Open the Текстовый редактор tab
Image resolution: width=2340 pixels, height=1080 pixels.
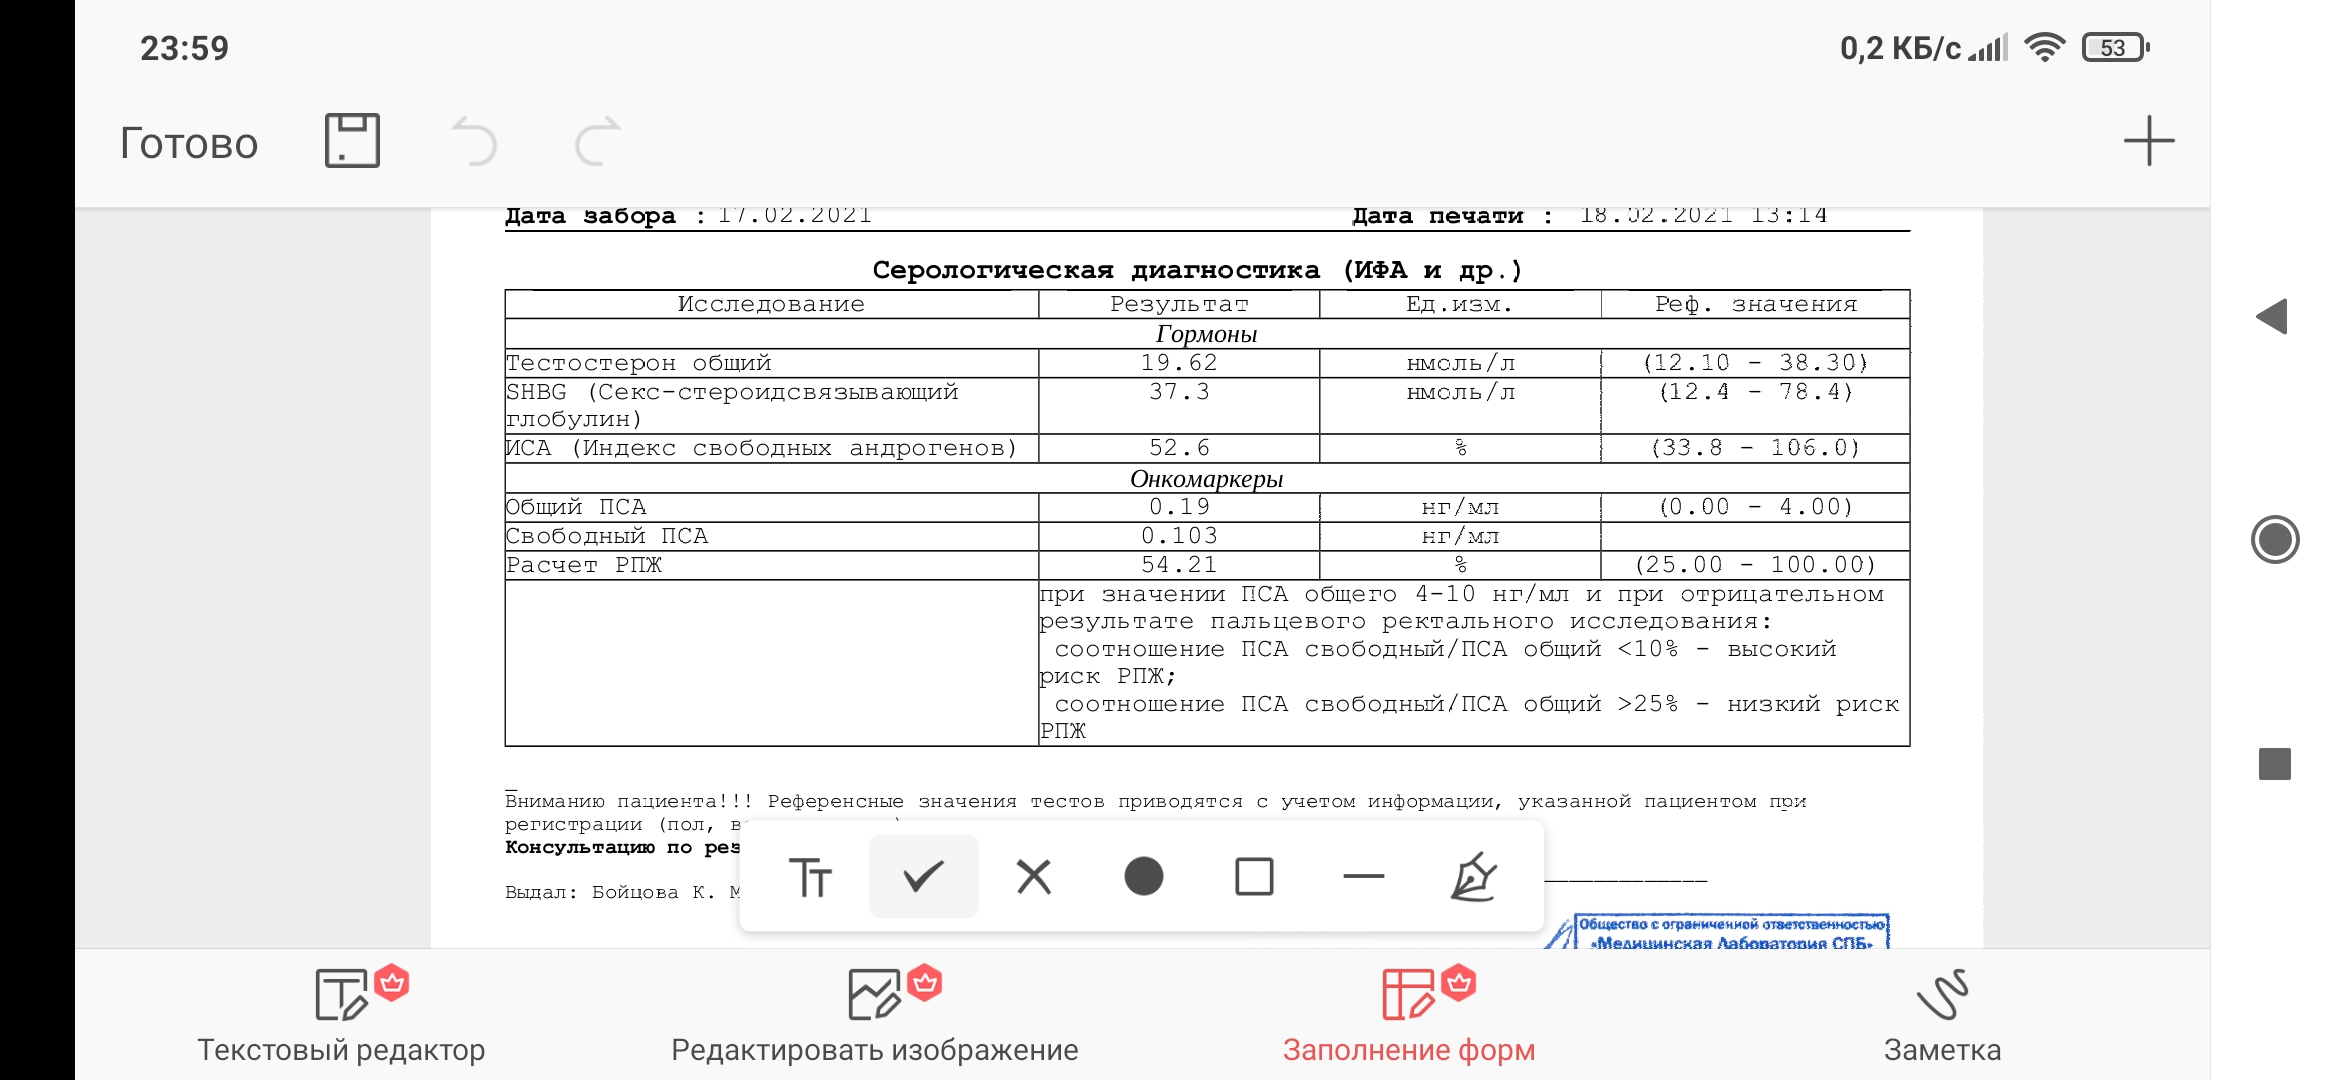[x=341, y=1015]
